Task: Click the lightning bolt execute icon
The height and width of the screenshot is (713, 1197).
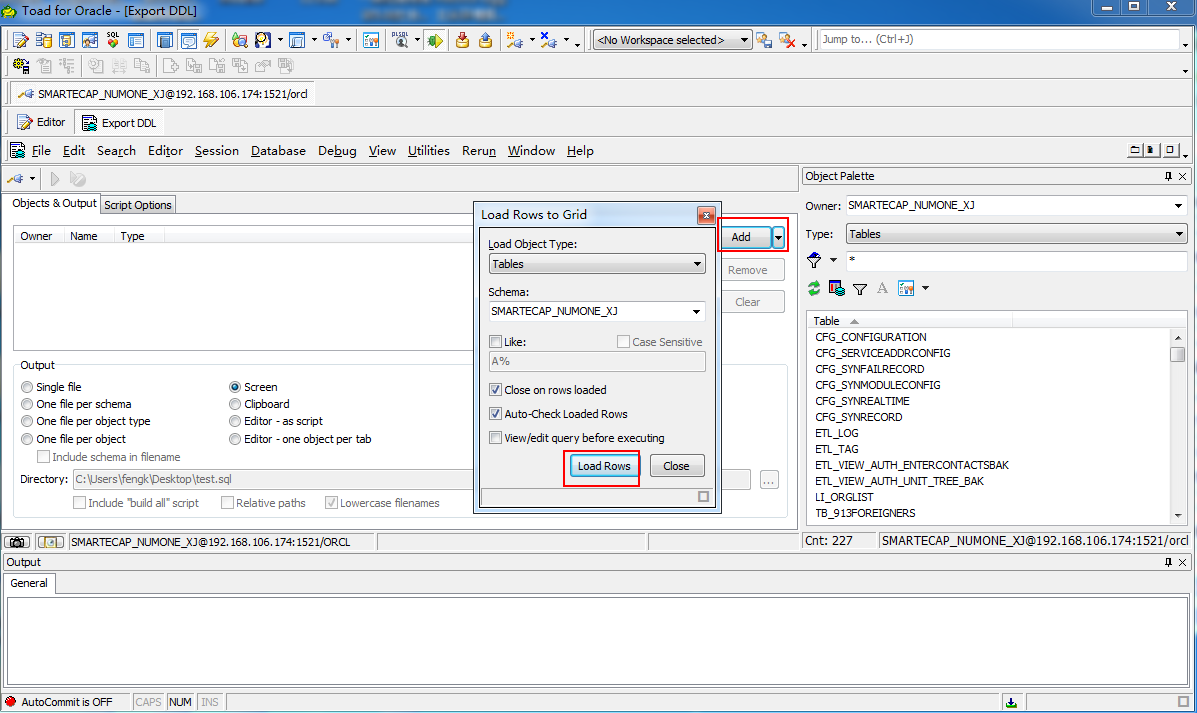Action: (211, 40)
